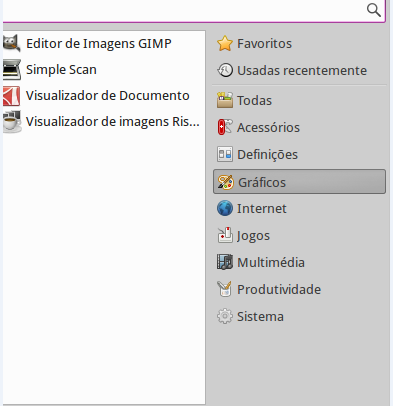Click the Internet globe icon
393x406 pixels.
point(225,208)
